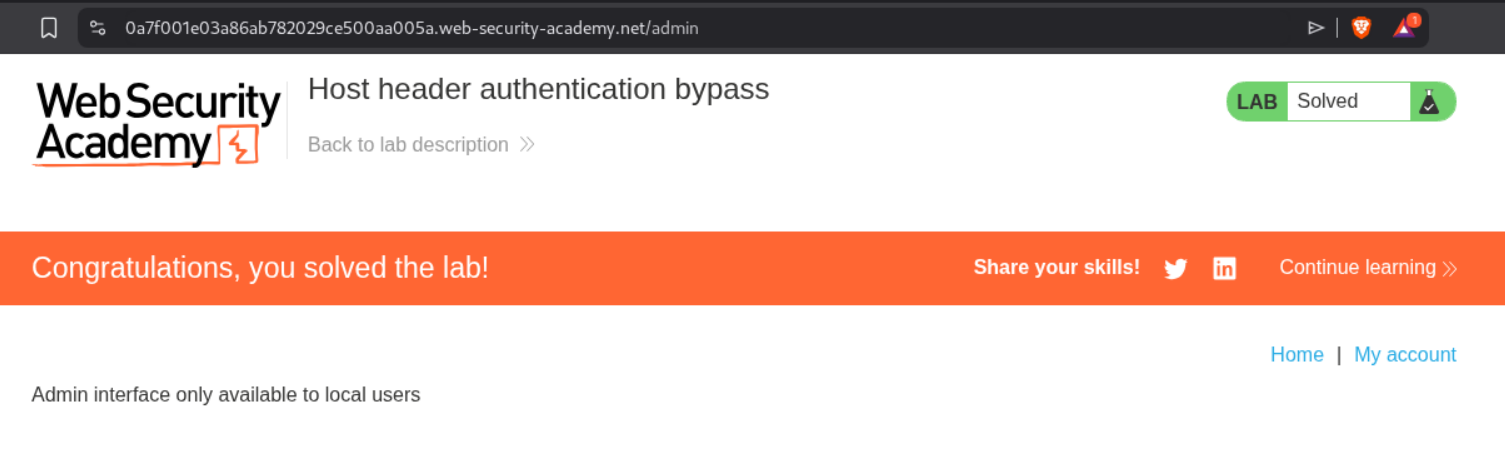The image size is (1505, 458).
Task: Click Back to lab description link
Action: [x=408, y=145]
